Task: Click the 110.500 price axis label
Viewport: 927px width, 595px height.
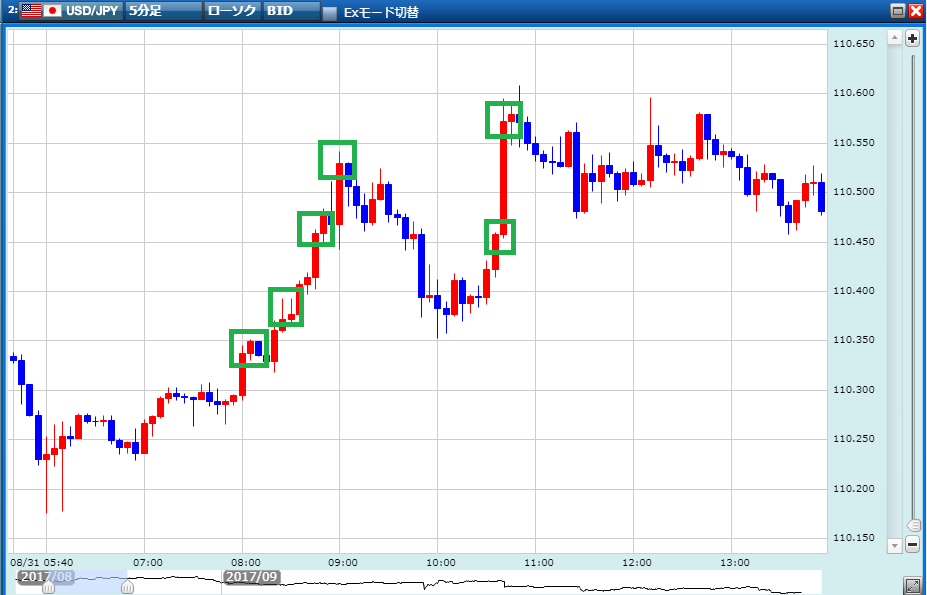Action: click(x=853, y=192)
